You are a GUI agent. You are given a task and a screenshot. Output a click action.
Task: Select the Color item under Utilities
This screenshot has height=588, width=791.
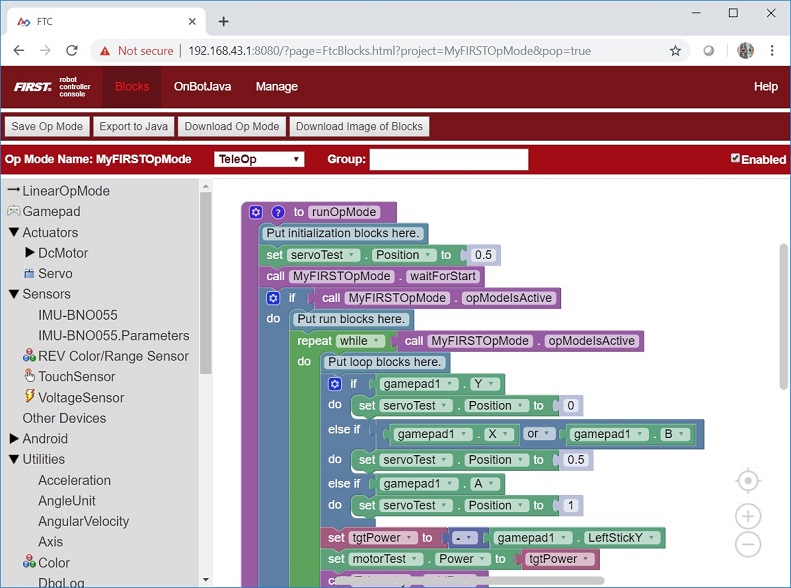point(54,563)
